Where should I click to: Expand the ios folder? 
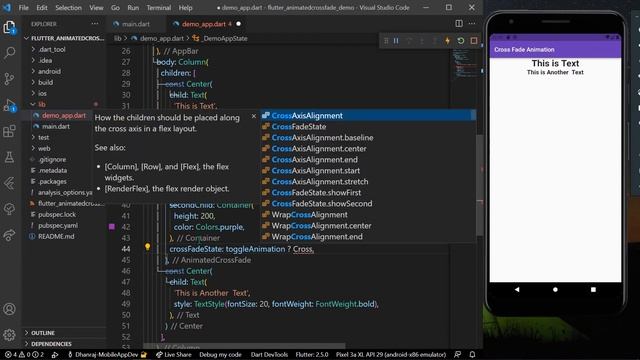point(42,93)
